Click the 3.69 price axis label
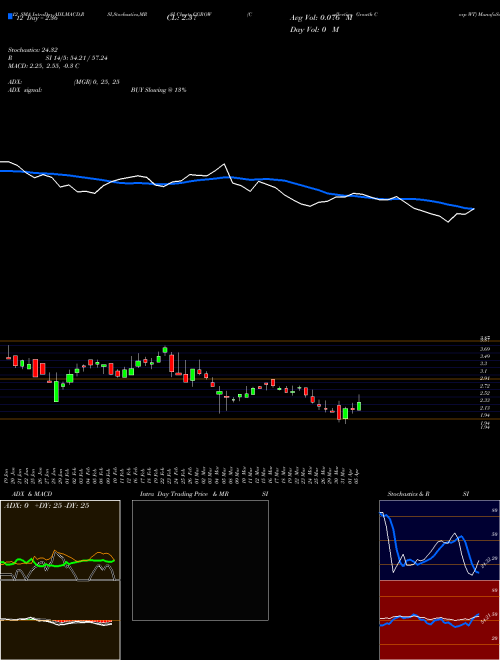This screenshot has height=660, width=500. coord(484,349)
